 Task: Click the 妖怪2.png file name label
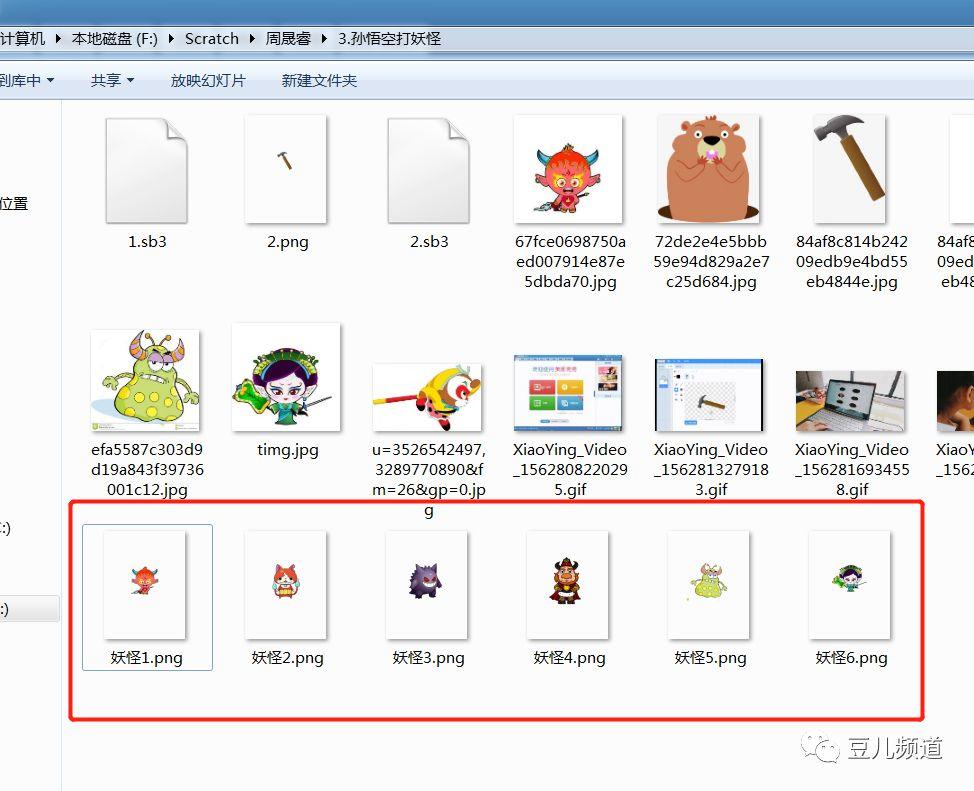click(288, 657)
